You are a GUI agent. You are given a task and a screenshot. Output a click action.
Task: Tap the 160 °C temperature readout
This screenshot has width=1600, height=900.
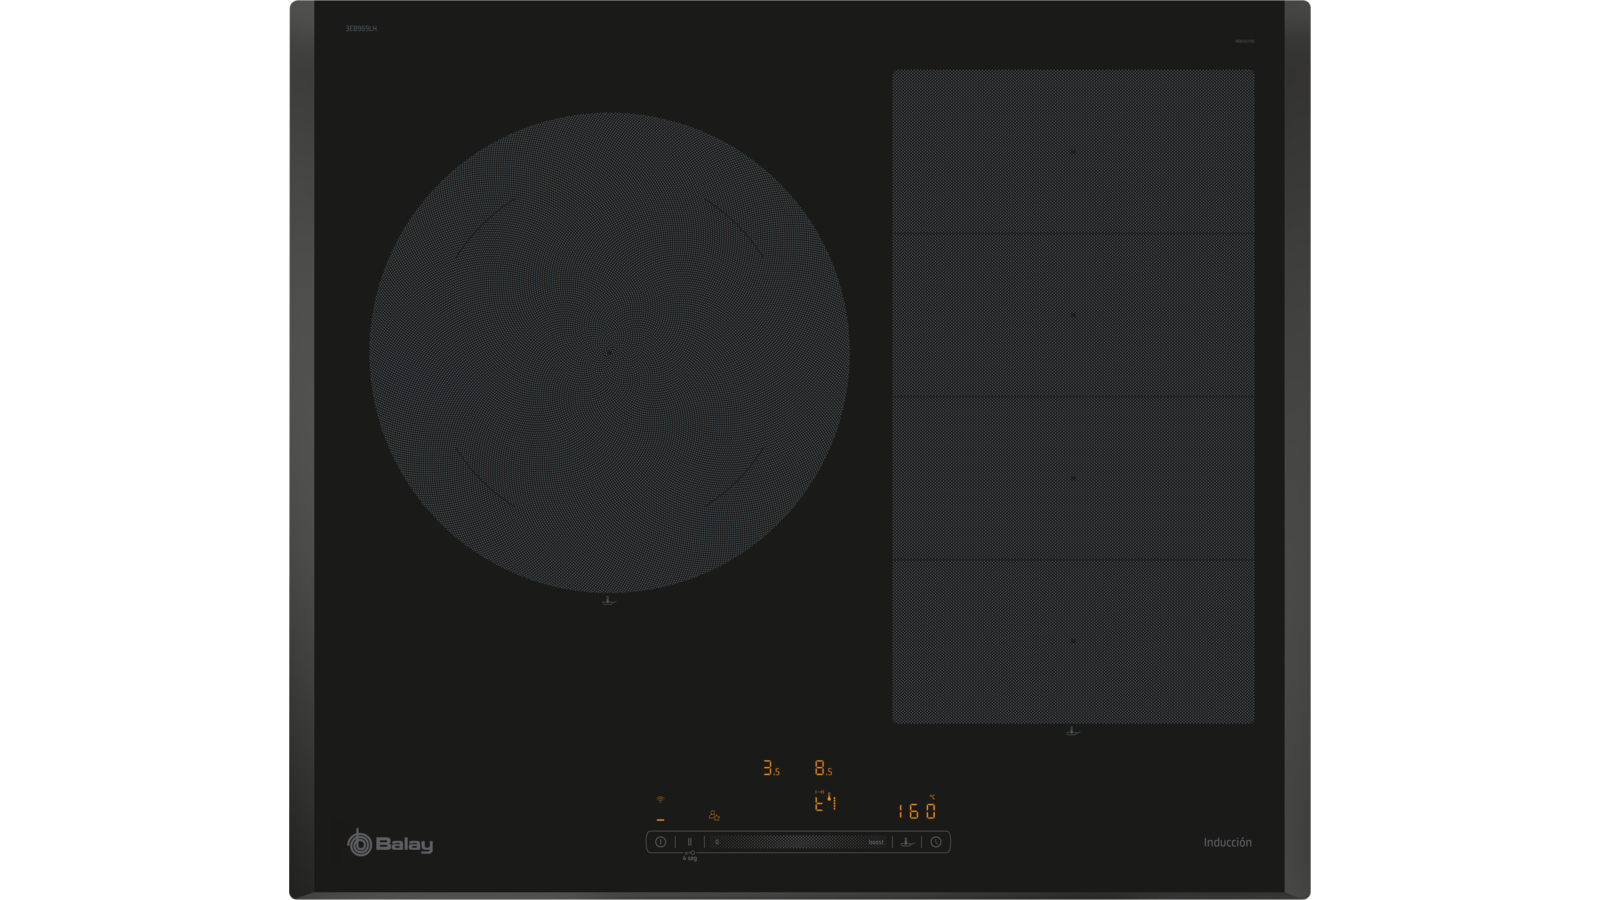pos(916,811)
